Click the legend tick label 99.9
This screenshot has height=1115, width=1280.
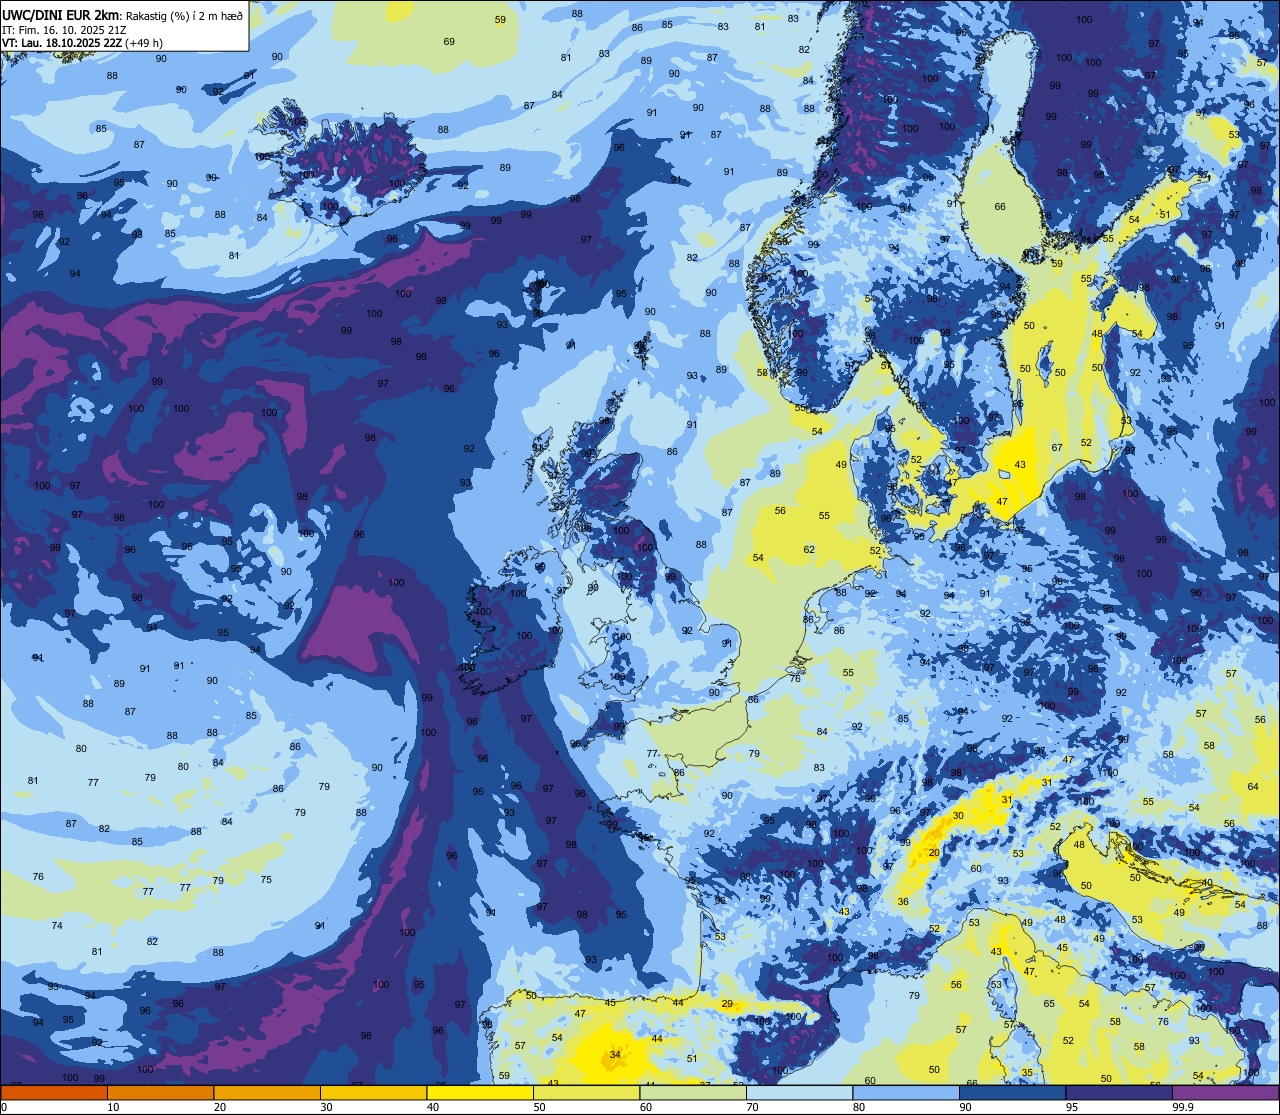[1183, 1107]
